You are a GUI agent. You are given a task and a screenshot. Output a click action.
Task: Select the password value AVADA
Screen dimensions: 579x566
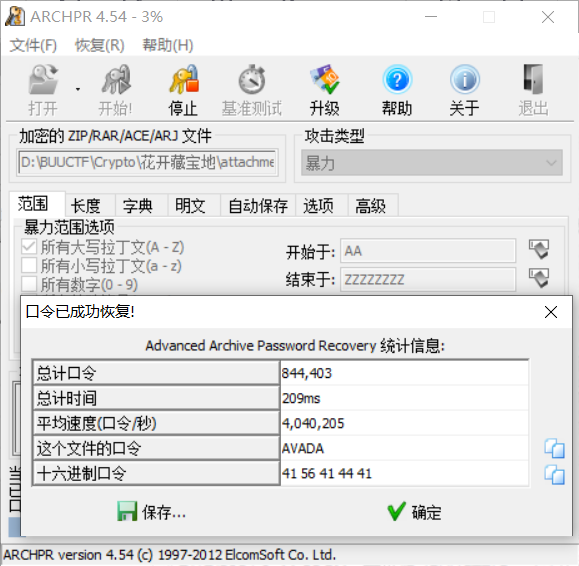[x=302, y=449]
